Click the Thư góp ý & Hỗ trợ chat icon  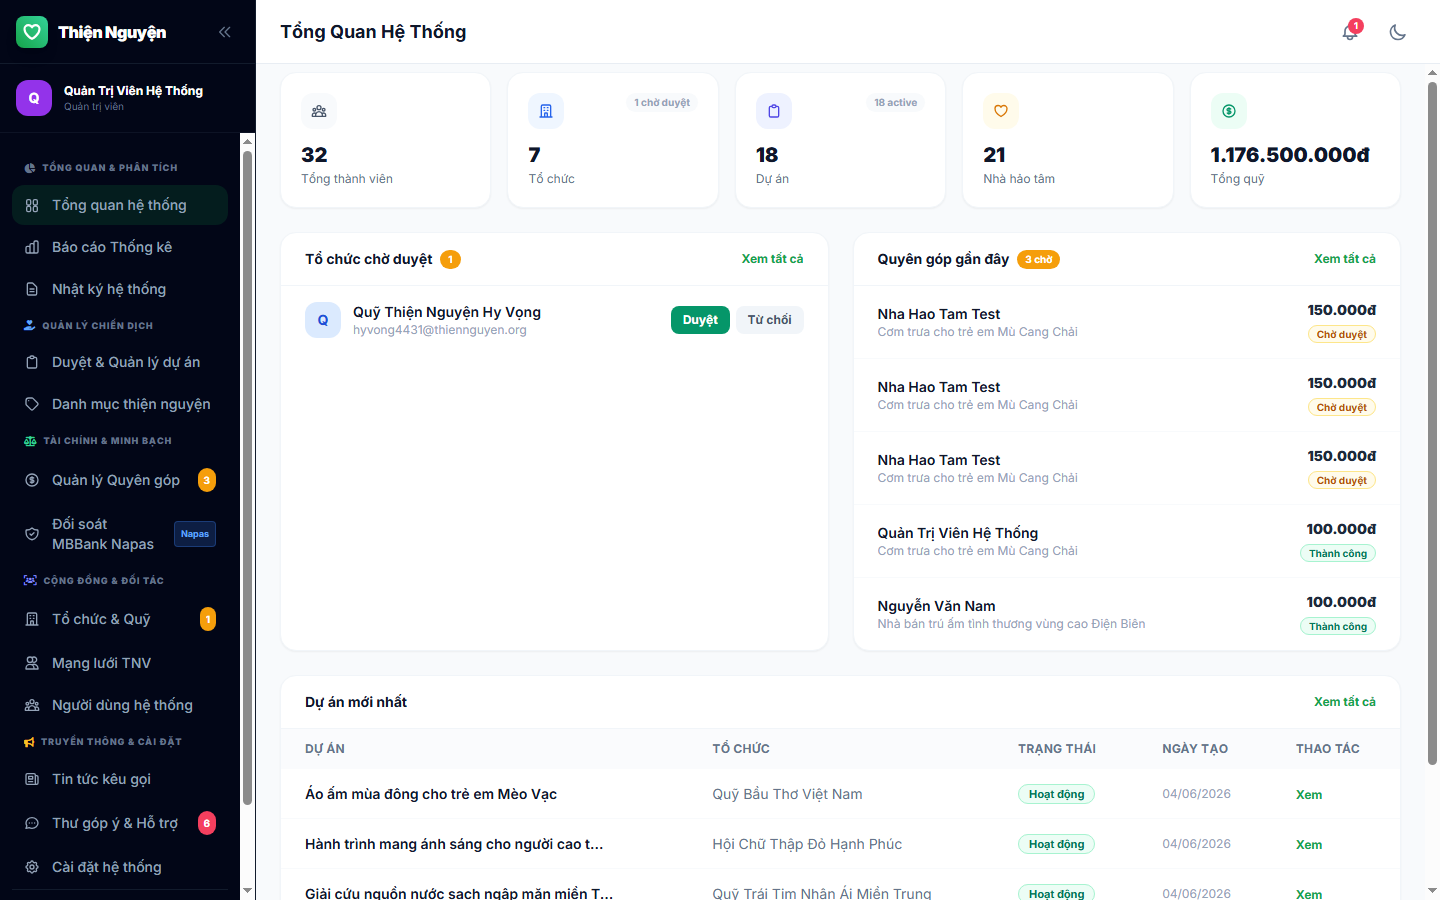32,823
